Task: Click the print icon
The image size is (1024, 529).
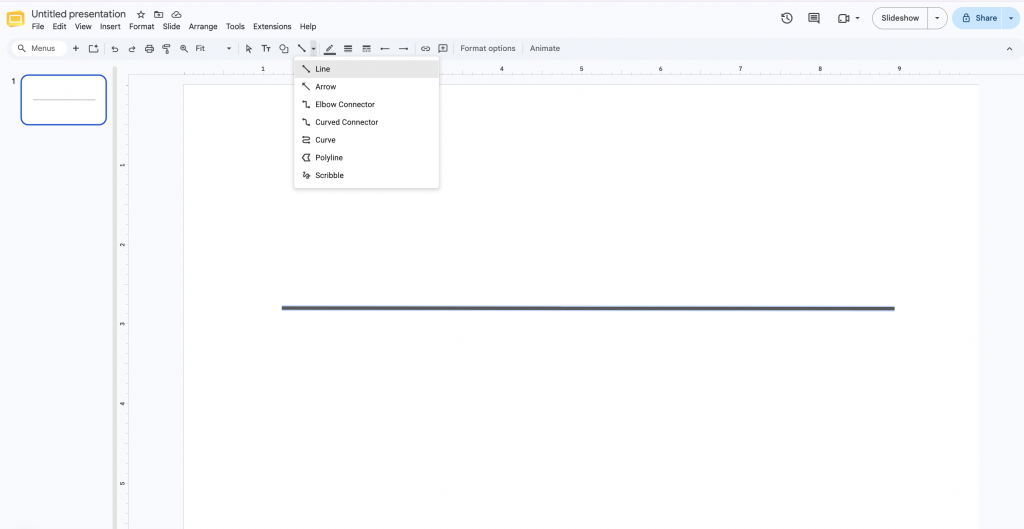Action: point(150,48)
